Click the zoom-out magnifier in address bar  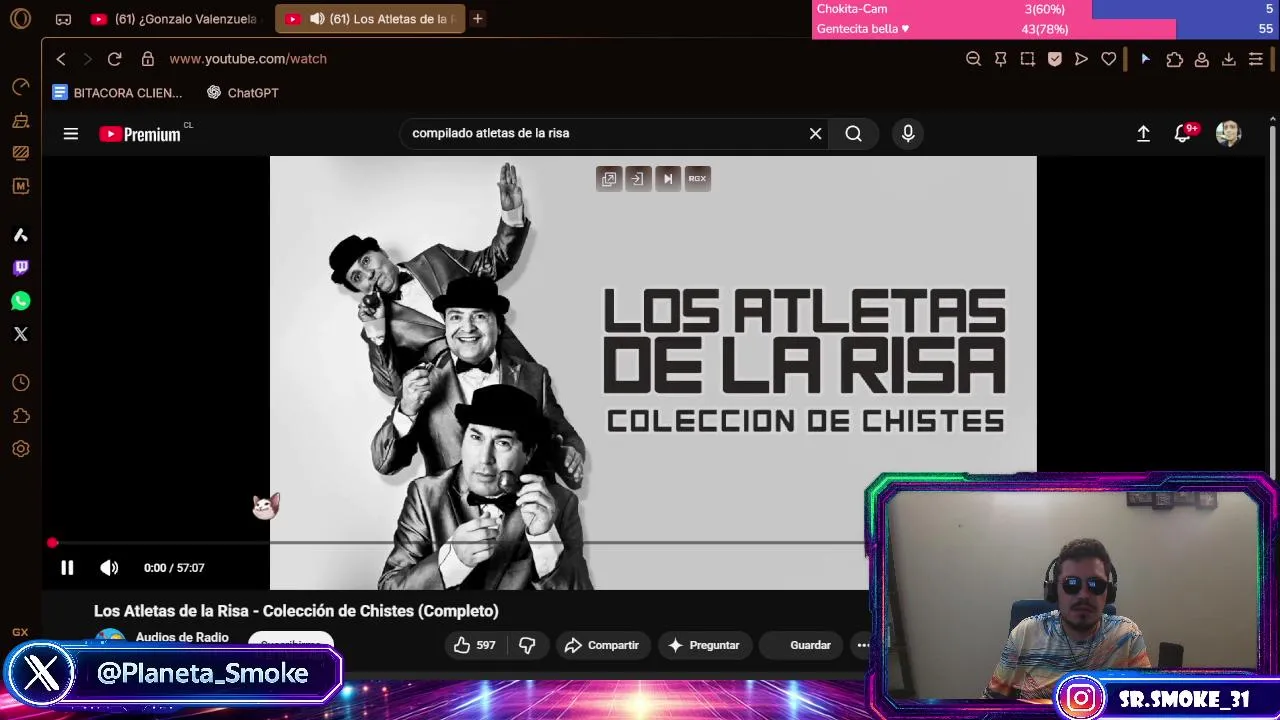click(x=973, y=59)
